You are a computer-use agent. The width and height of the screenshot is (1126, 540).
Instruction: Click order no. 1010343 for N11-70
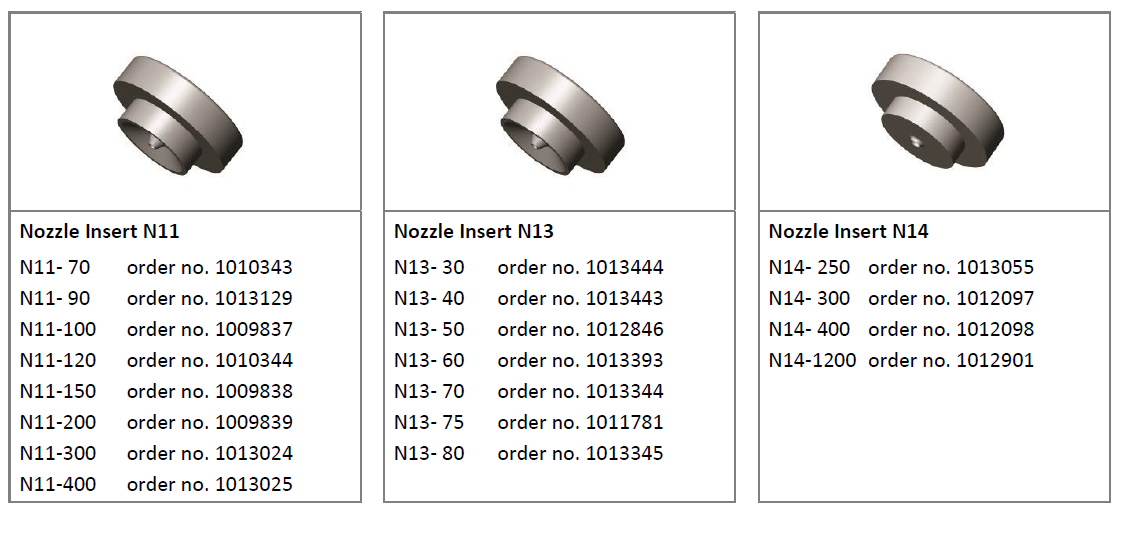click(x=210, y=268)
